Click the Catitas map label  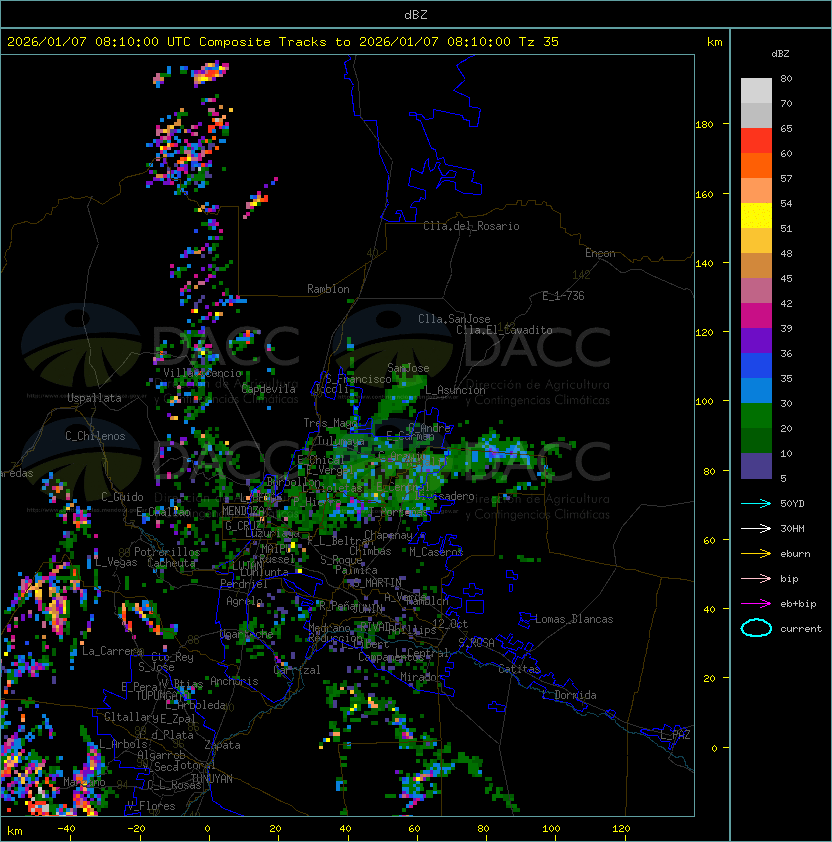click(x=519, y=669)
